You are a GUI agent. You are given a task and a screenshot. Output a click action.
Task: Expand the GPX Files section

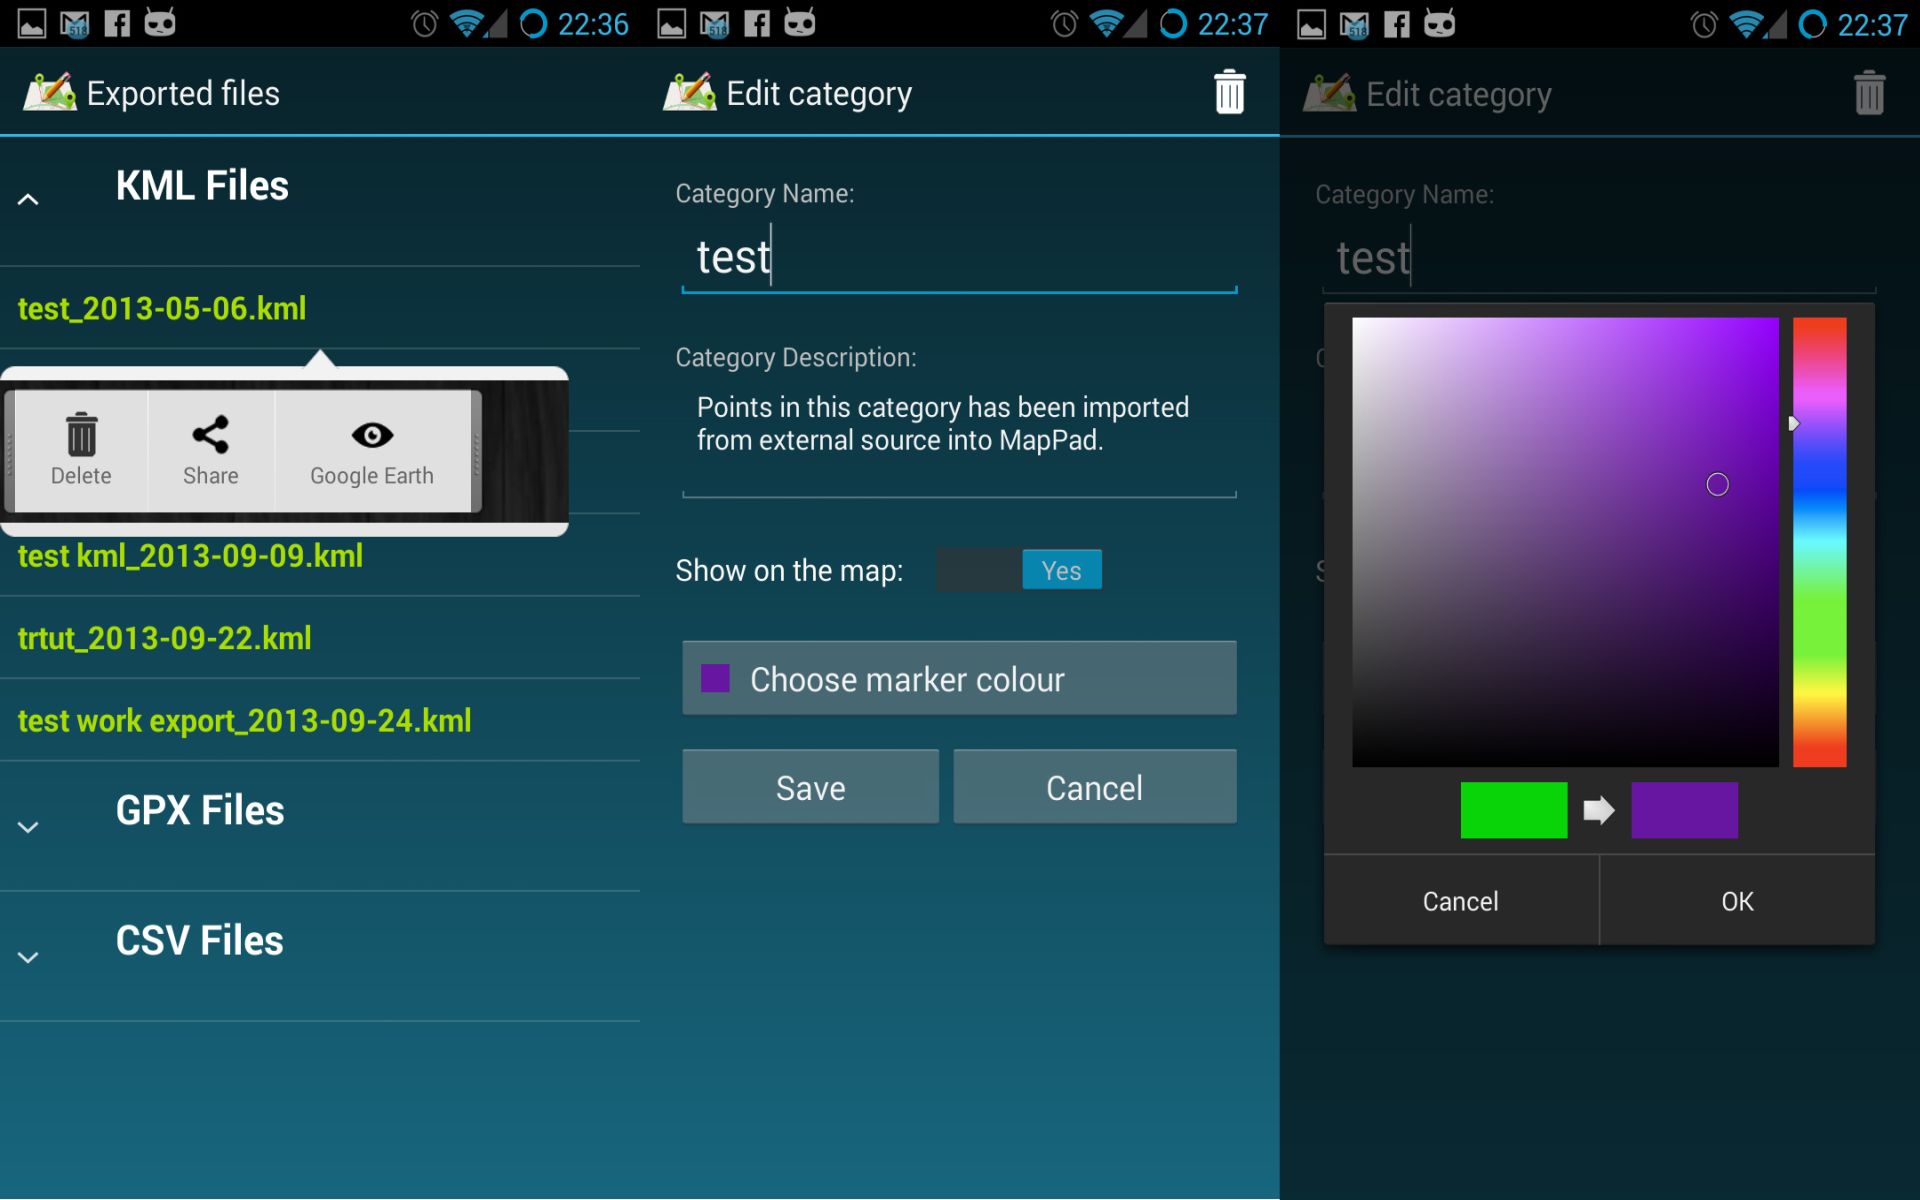[x=28, y=827]
